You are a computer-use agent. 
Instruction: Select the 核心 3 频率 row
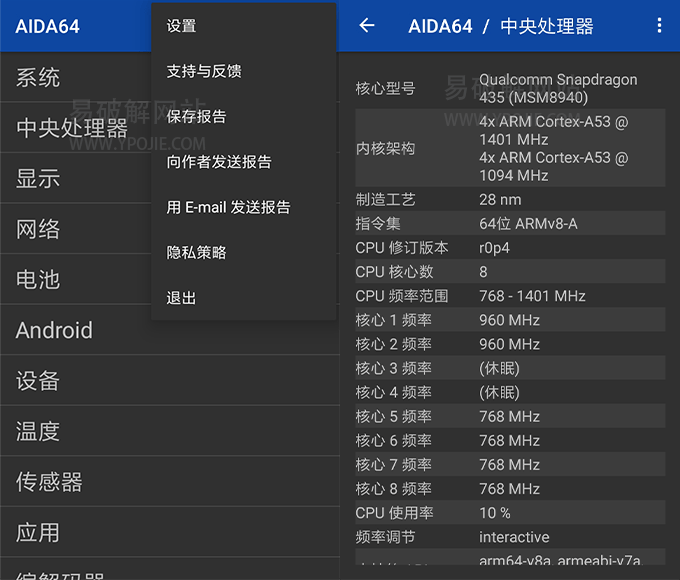coord(510,368)
